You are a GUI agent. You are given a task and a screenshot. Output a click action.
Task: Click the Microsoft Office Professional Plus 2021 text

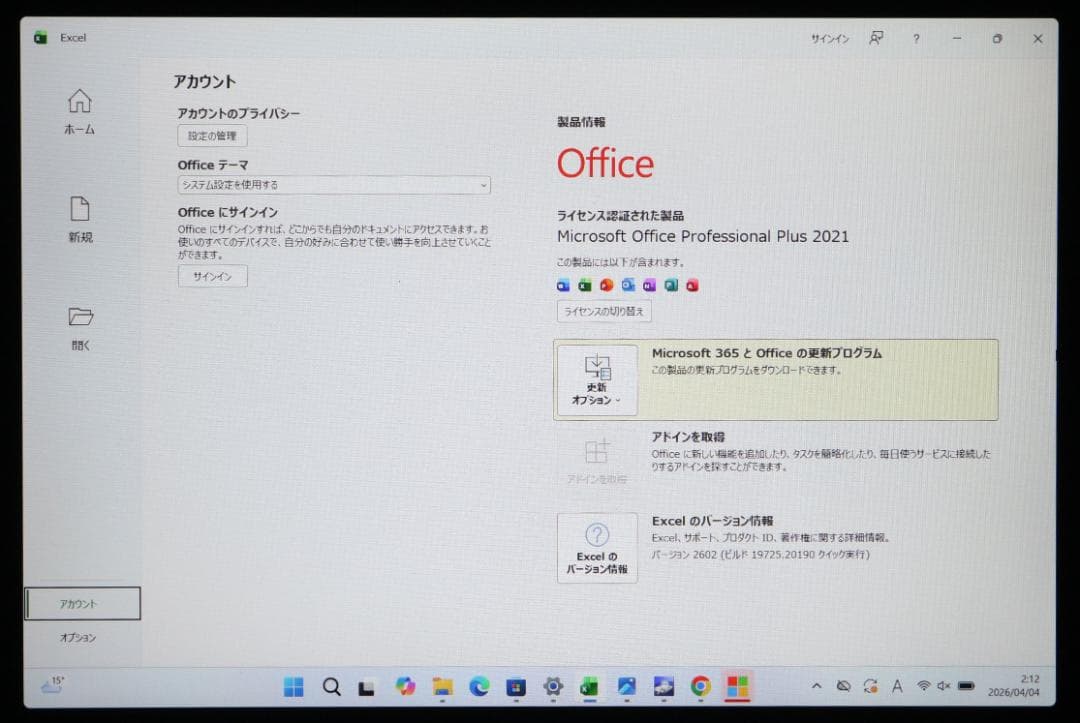(x=703, y=236)
